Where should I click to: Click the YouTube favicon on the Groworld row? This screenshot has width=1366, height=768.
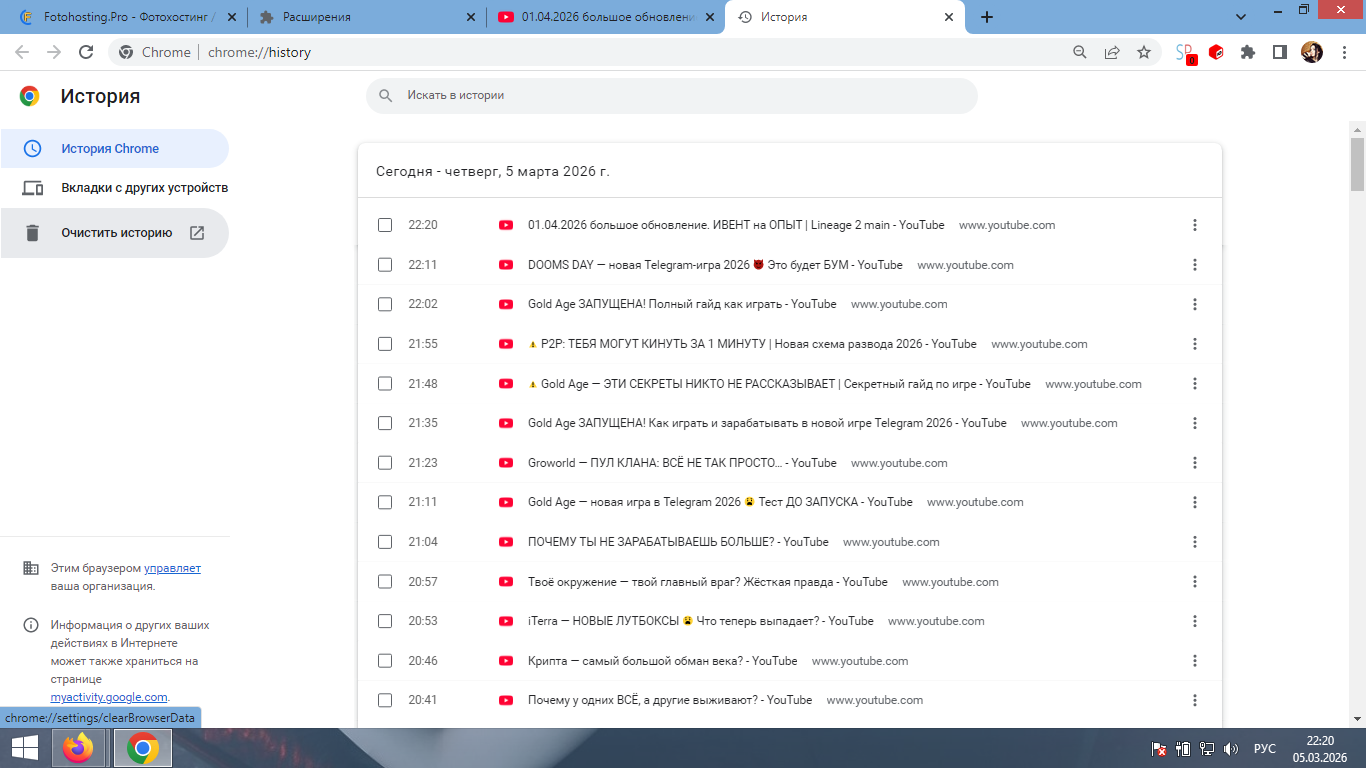[506, 463]
